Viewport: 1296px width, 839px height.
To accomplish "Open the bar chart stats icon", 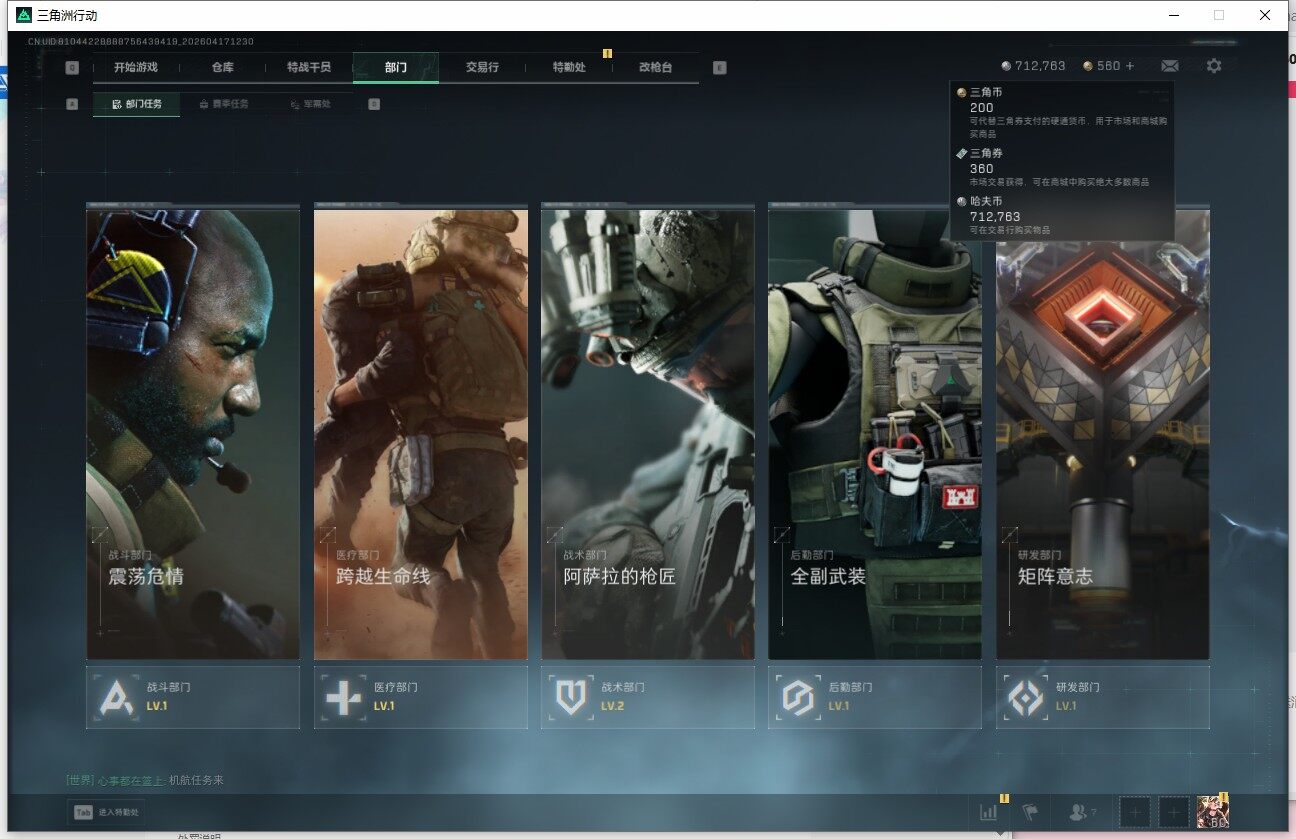I will point(988,813).
